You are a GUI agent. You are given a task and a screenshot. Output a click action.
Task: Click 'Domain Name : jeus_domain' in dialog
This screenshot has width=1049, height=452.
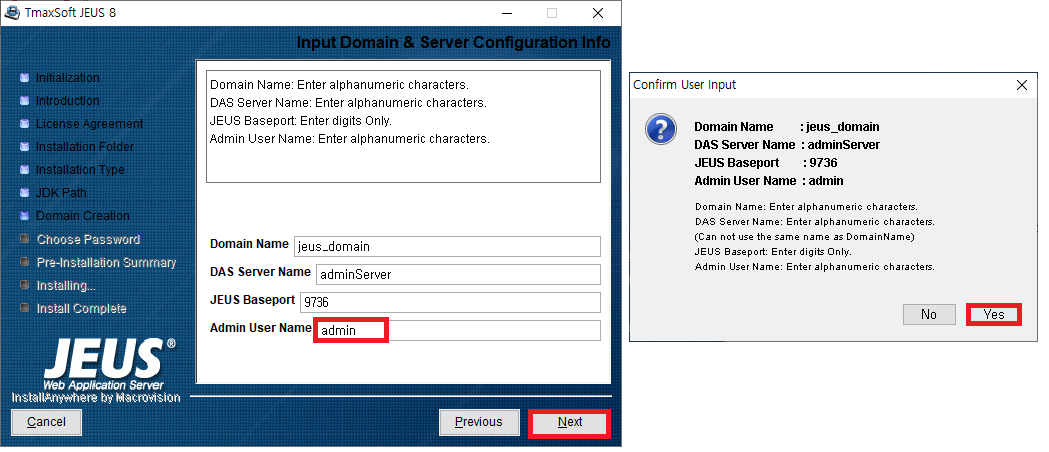[787, 127]
